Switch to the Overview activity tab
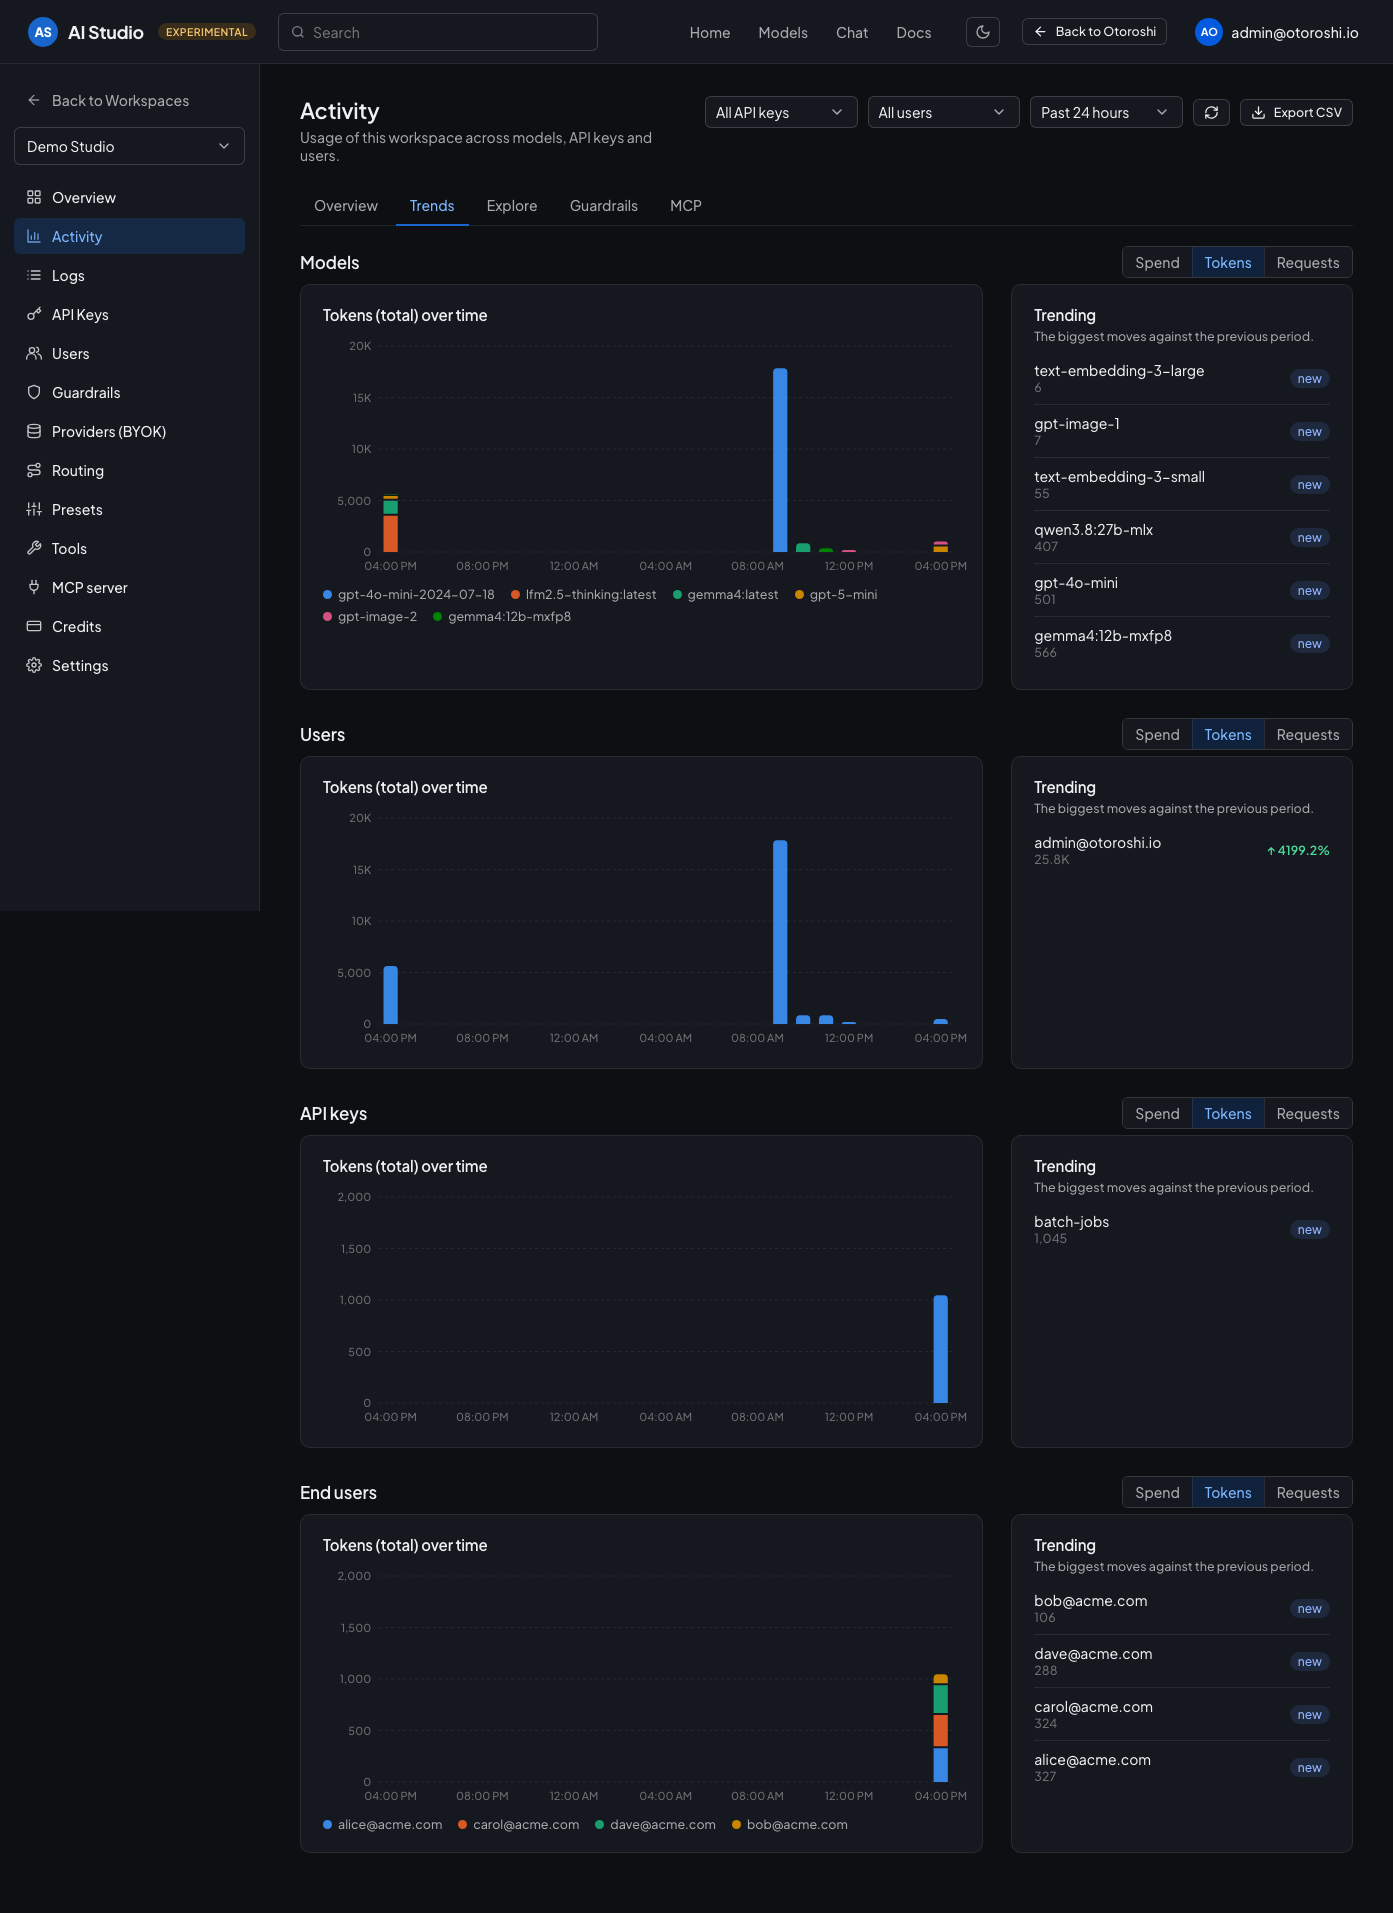1393x1913 pixels. click(346, 205)
